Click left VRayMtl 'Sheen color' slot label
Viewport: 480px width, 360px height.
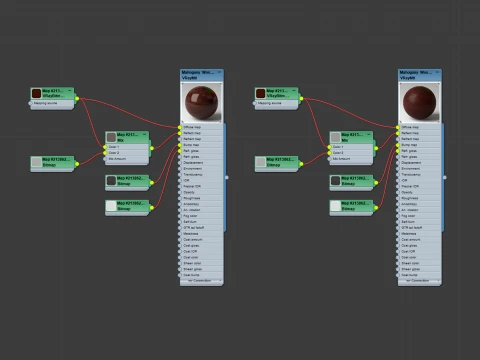[192, 263]
